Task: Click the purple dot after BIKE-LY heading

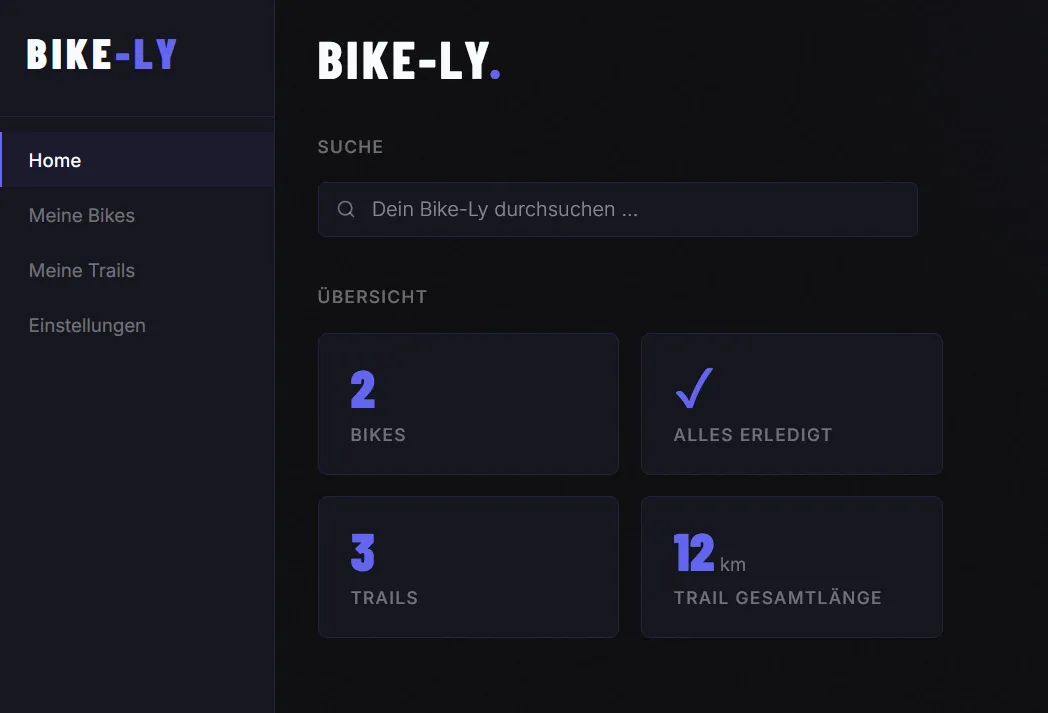Action: coord(497,72)
